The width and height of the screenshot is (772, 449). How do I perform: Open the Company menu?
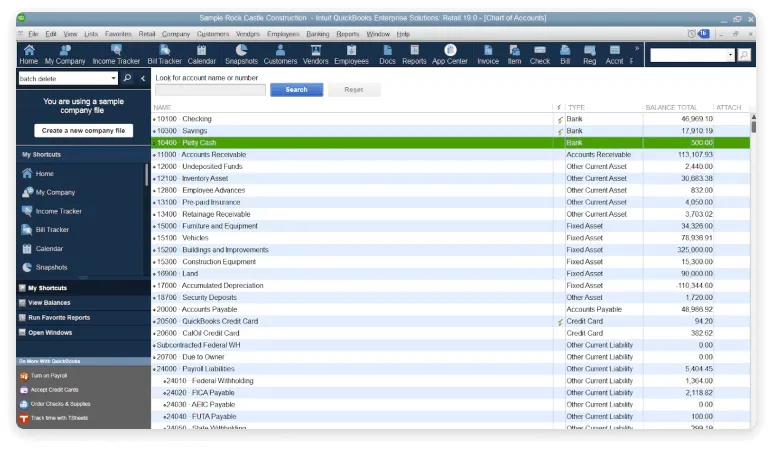(176, 34)
